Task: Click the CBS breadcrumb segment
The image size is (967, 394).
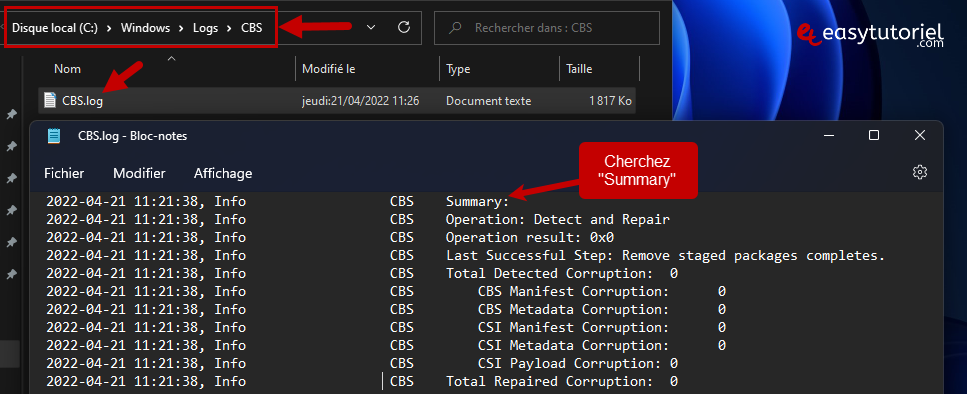Action: 252,28
